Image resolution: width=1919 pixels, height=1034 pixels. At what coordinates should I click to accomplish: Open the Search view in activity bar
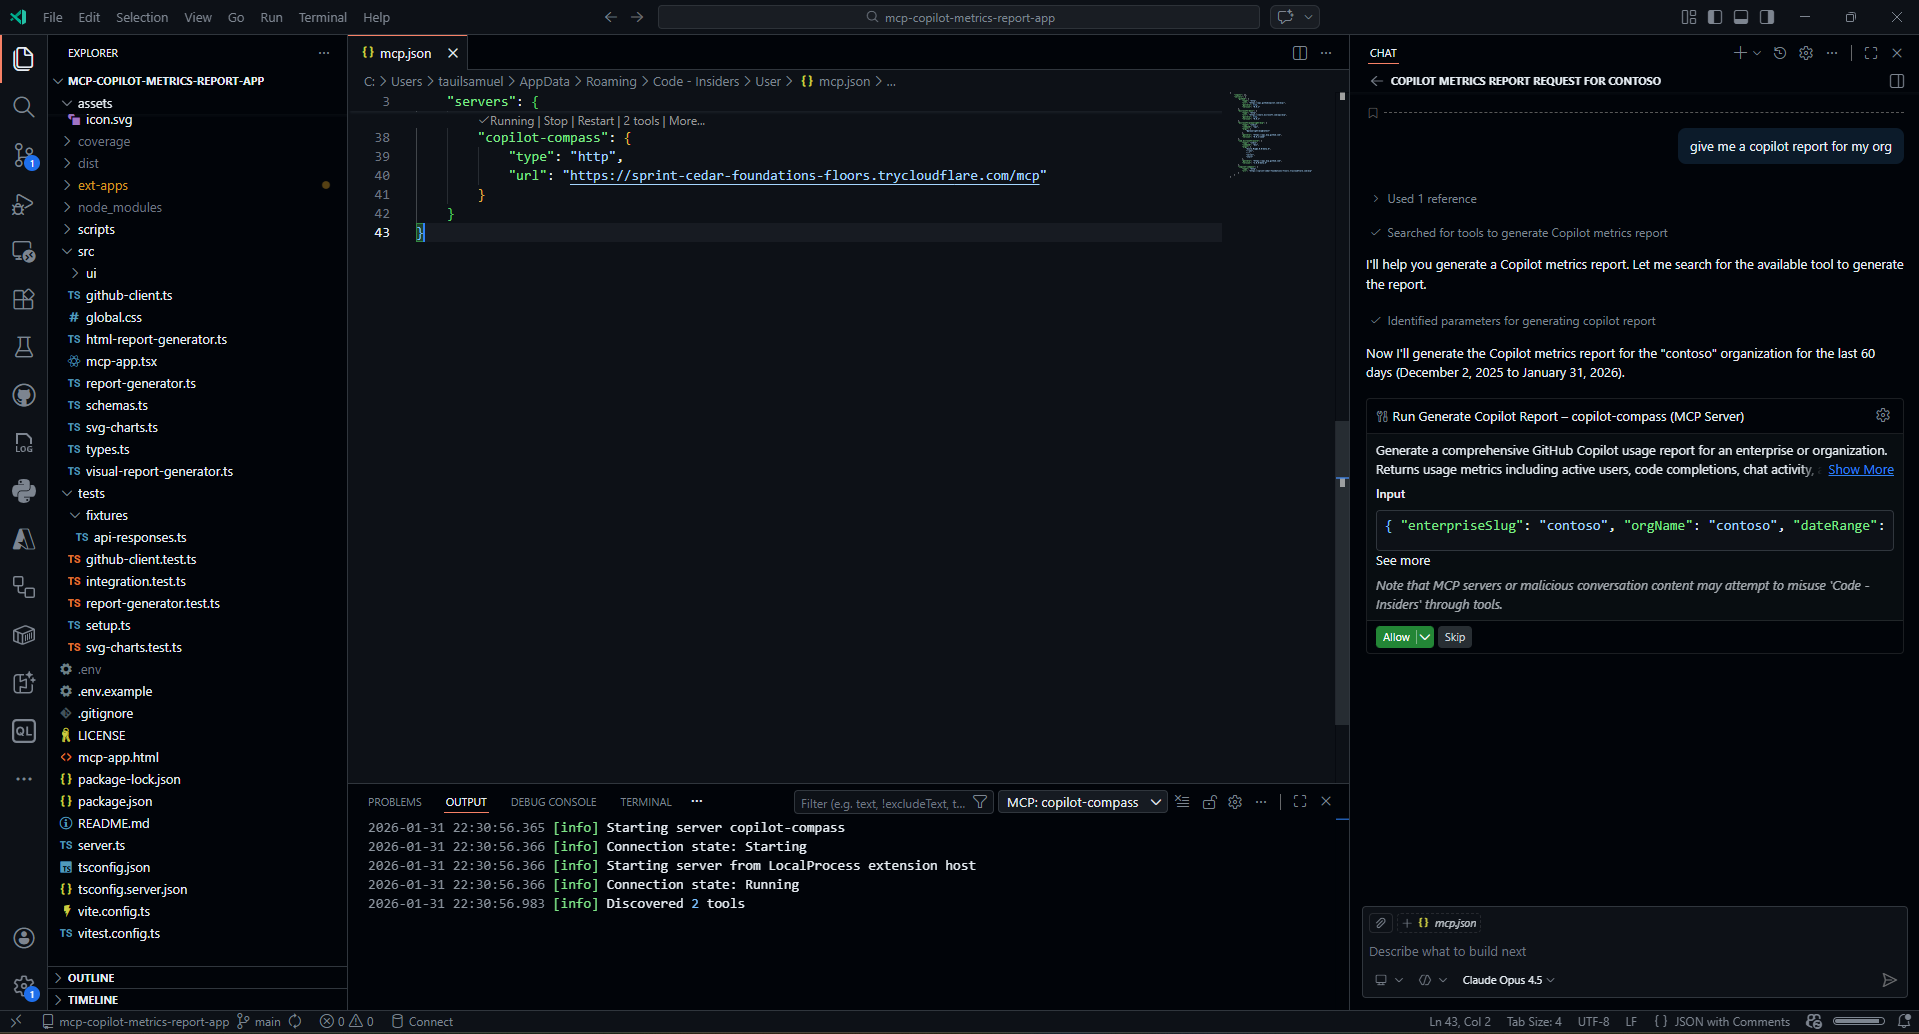coord(24,107)
